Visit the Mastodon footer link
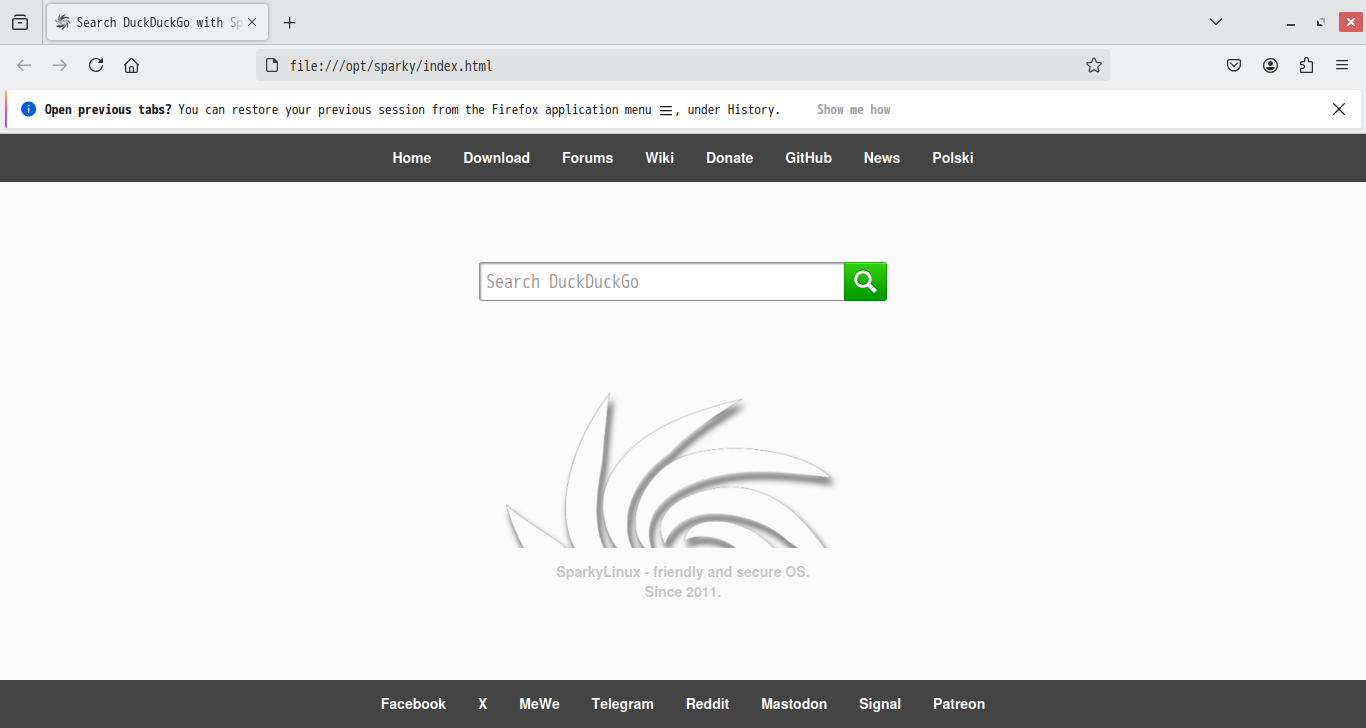The width and height of the screenshot is (1366, 728). coord(794,704)
